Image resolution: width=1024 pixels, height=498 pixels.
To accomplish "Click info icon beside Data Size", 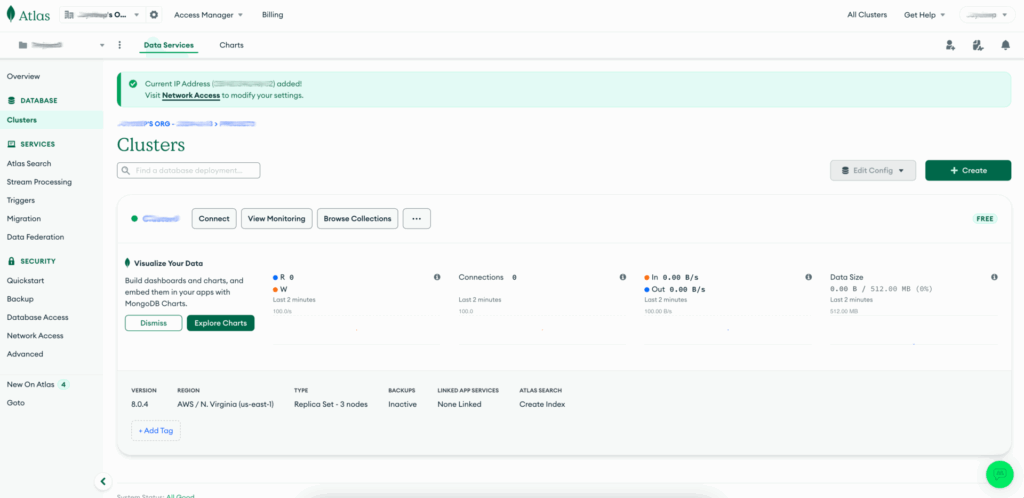I will (x=995, y=277).
